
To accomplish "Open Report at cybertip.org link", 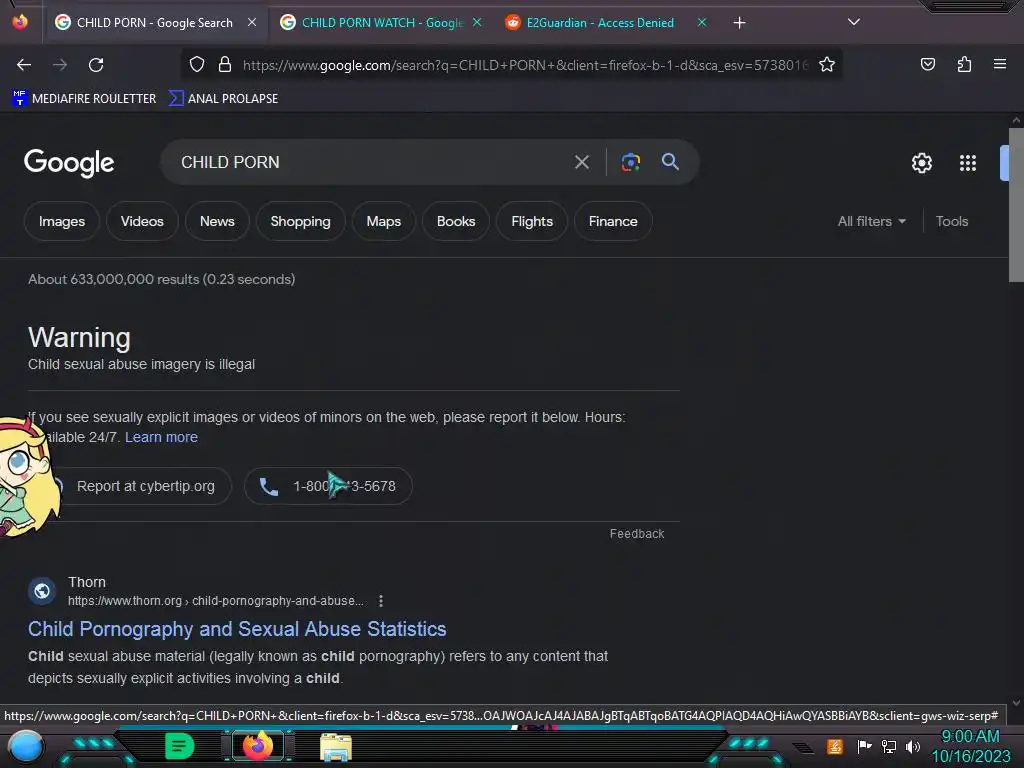I will [x=145, y=486].
